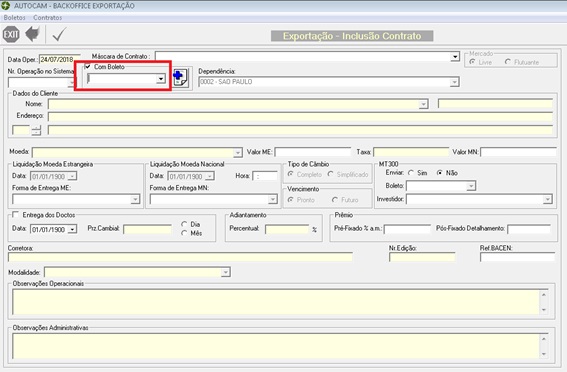The width and height of the screenshot is (567, 372).
Task: Expand the Modalidade dropdown
Action: click(226, 272)
